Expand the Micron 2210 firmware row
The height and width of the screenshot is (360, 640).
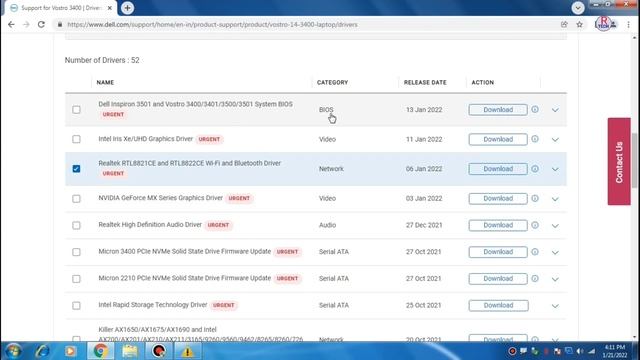click(x=555, y=279)
